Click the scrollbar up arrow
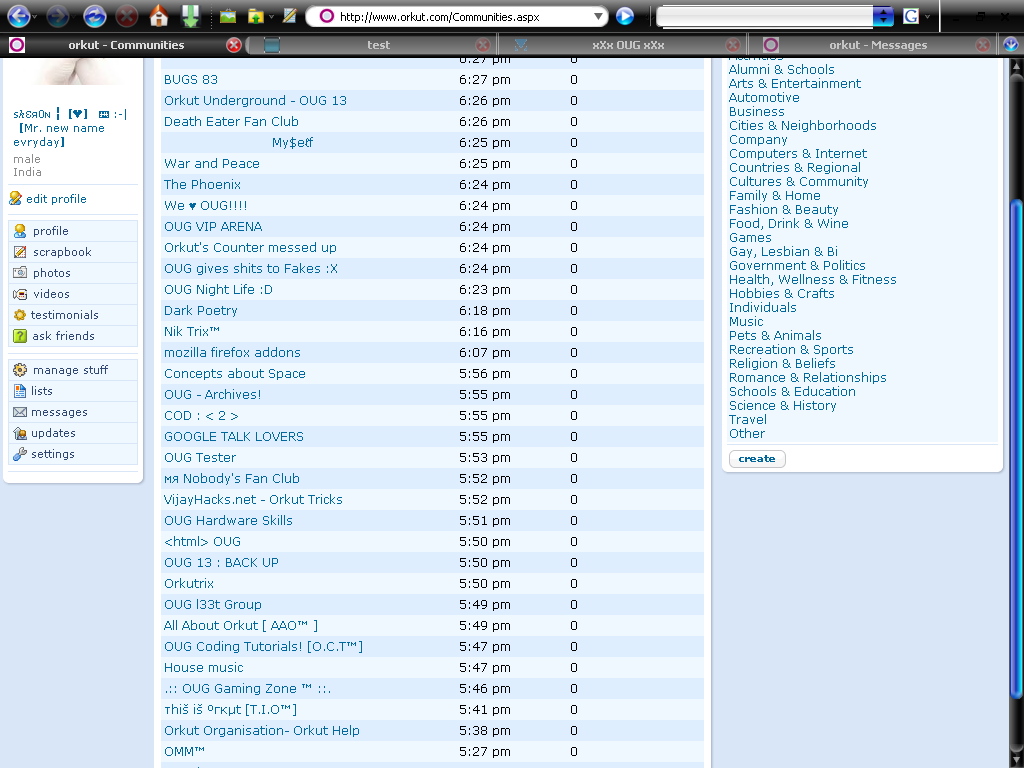 (x=1016, y=65)
